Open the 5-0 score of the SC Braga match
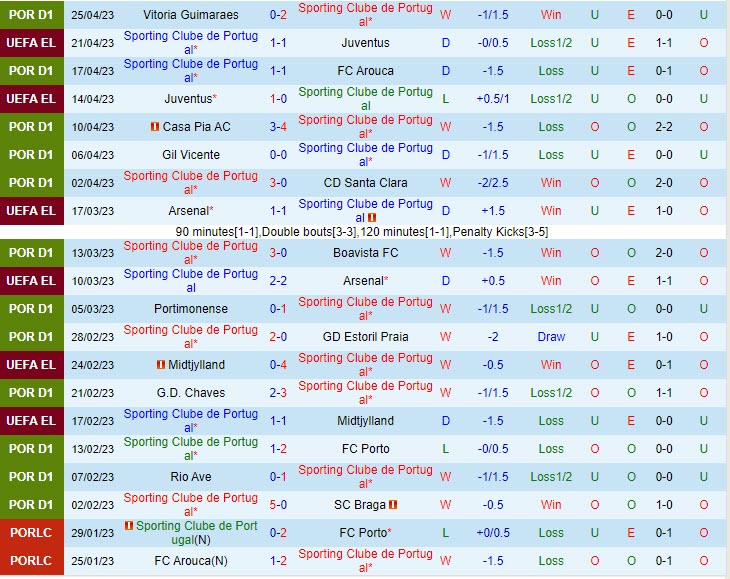 [278, 505]
